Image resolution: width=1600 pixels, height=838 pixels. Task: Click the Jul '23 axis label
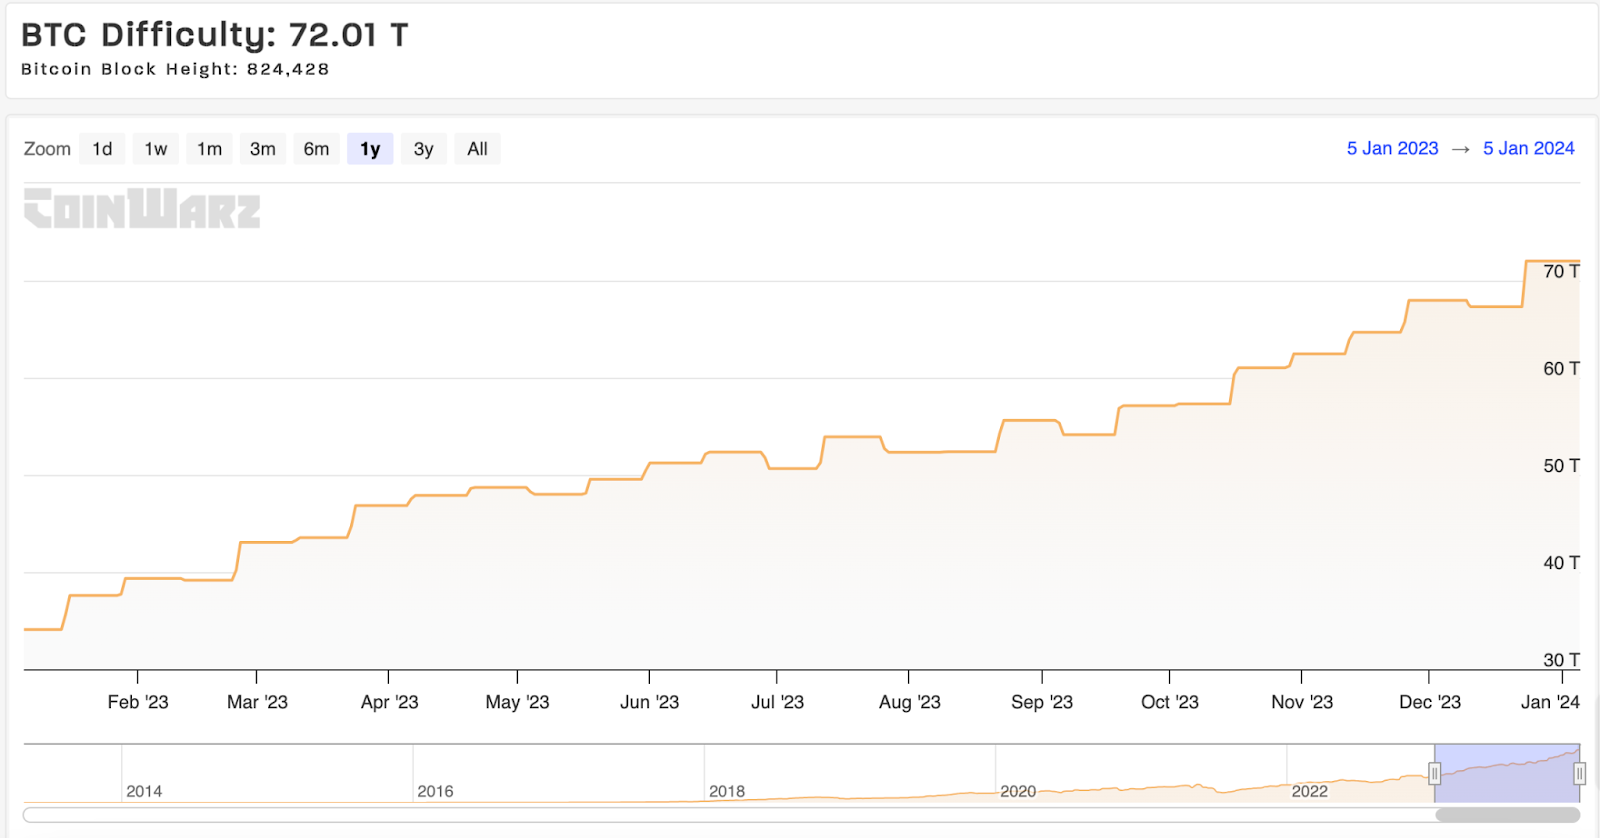click(777, 702)
